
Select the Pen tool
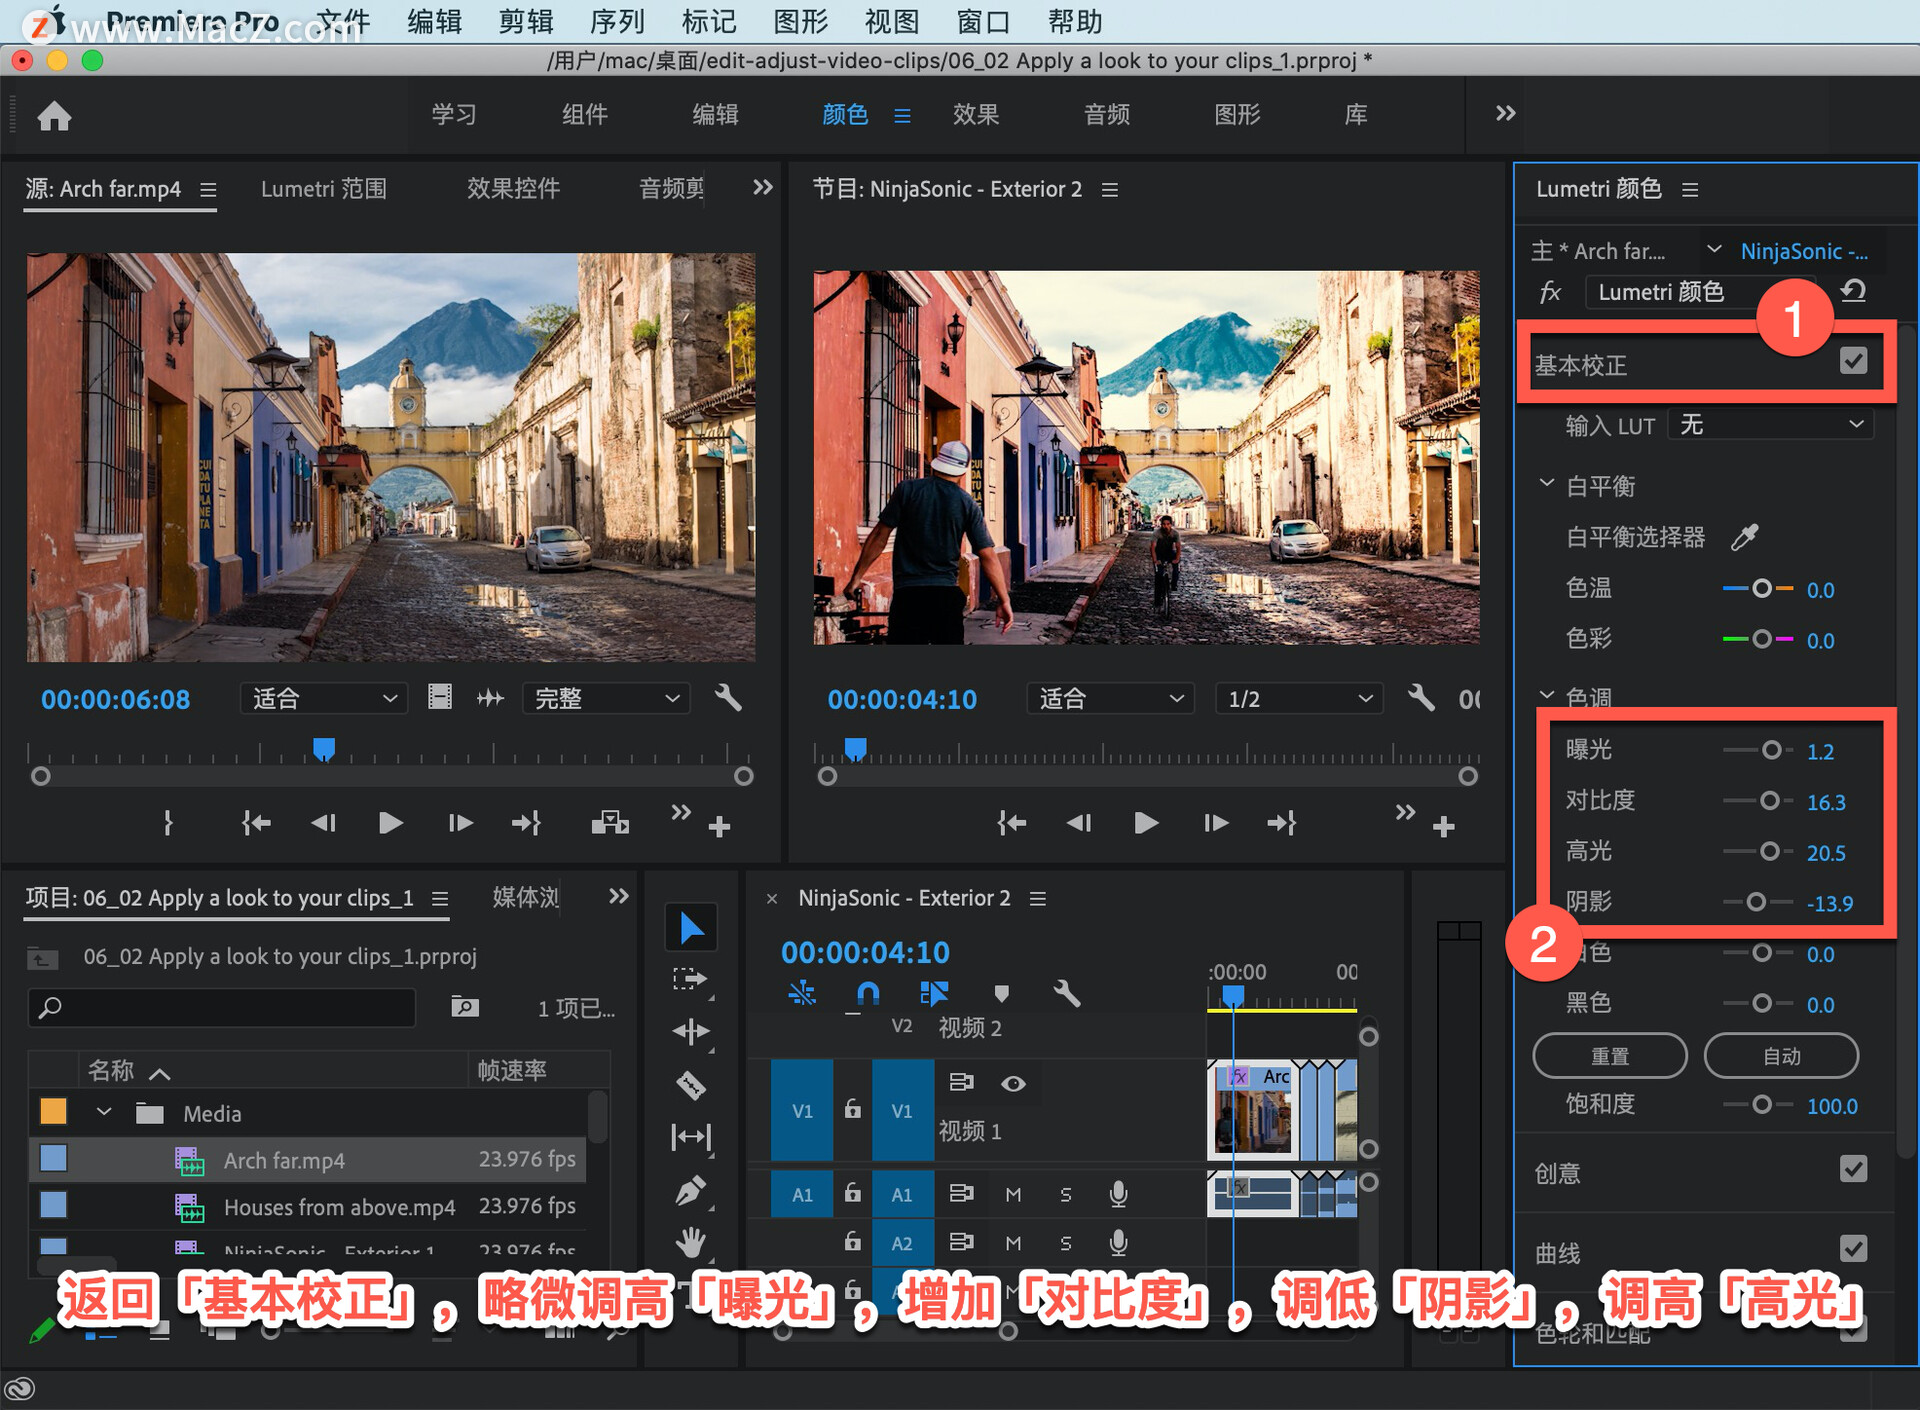691,1190
